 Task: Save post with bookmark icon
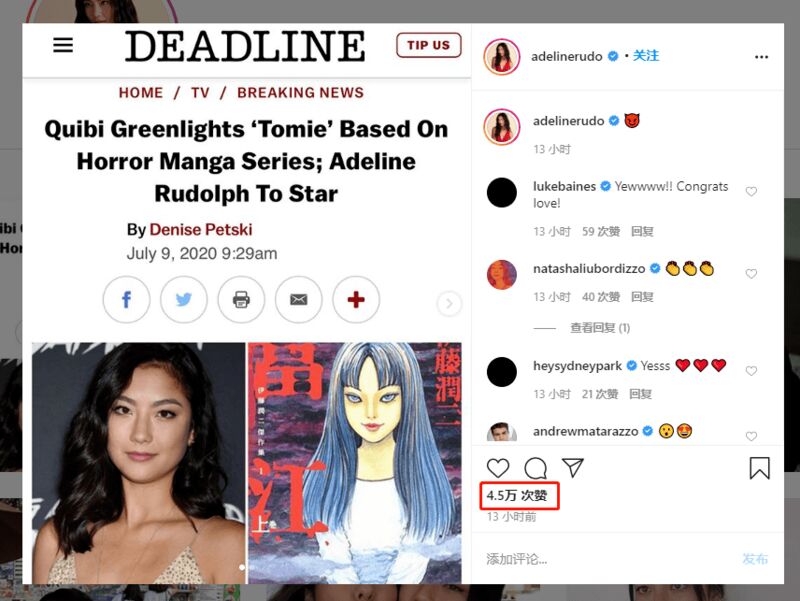pyautogui.click(x=759, y=468)
